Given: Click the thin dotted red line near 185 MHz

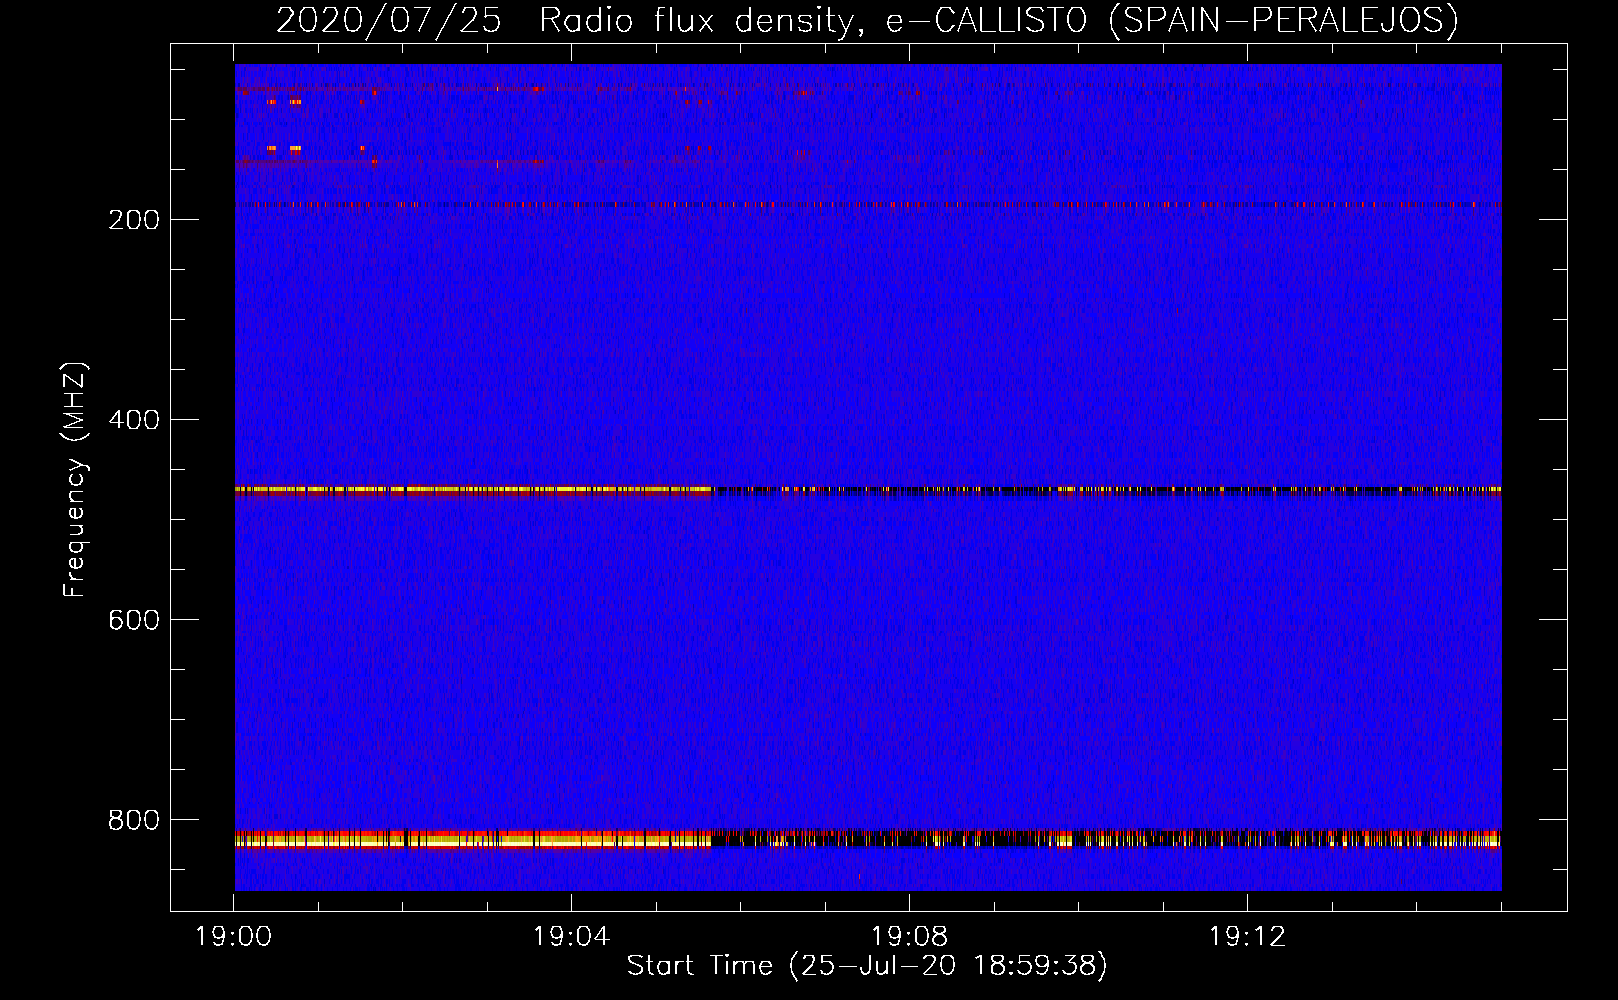Looking at the screenshot, I should (x=868, y=204).
